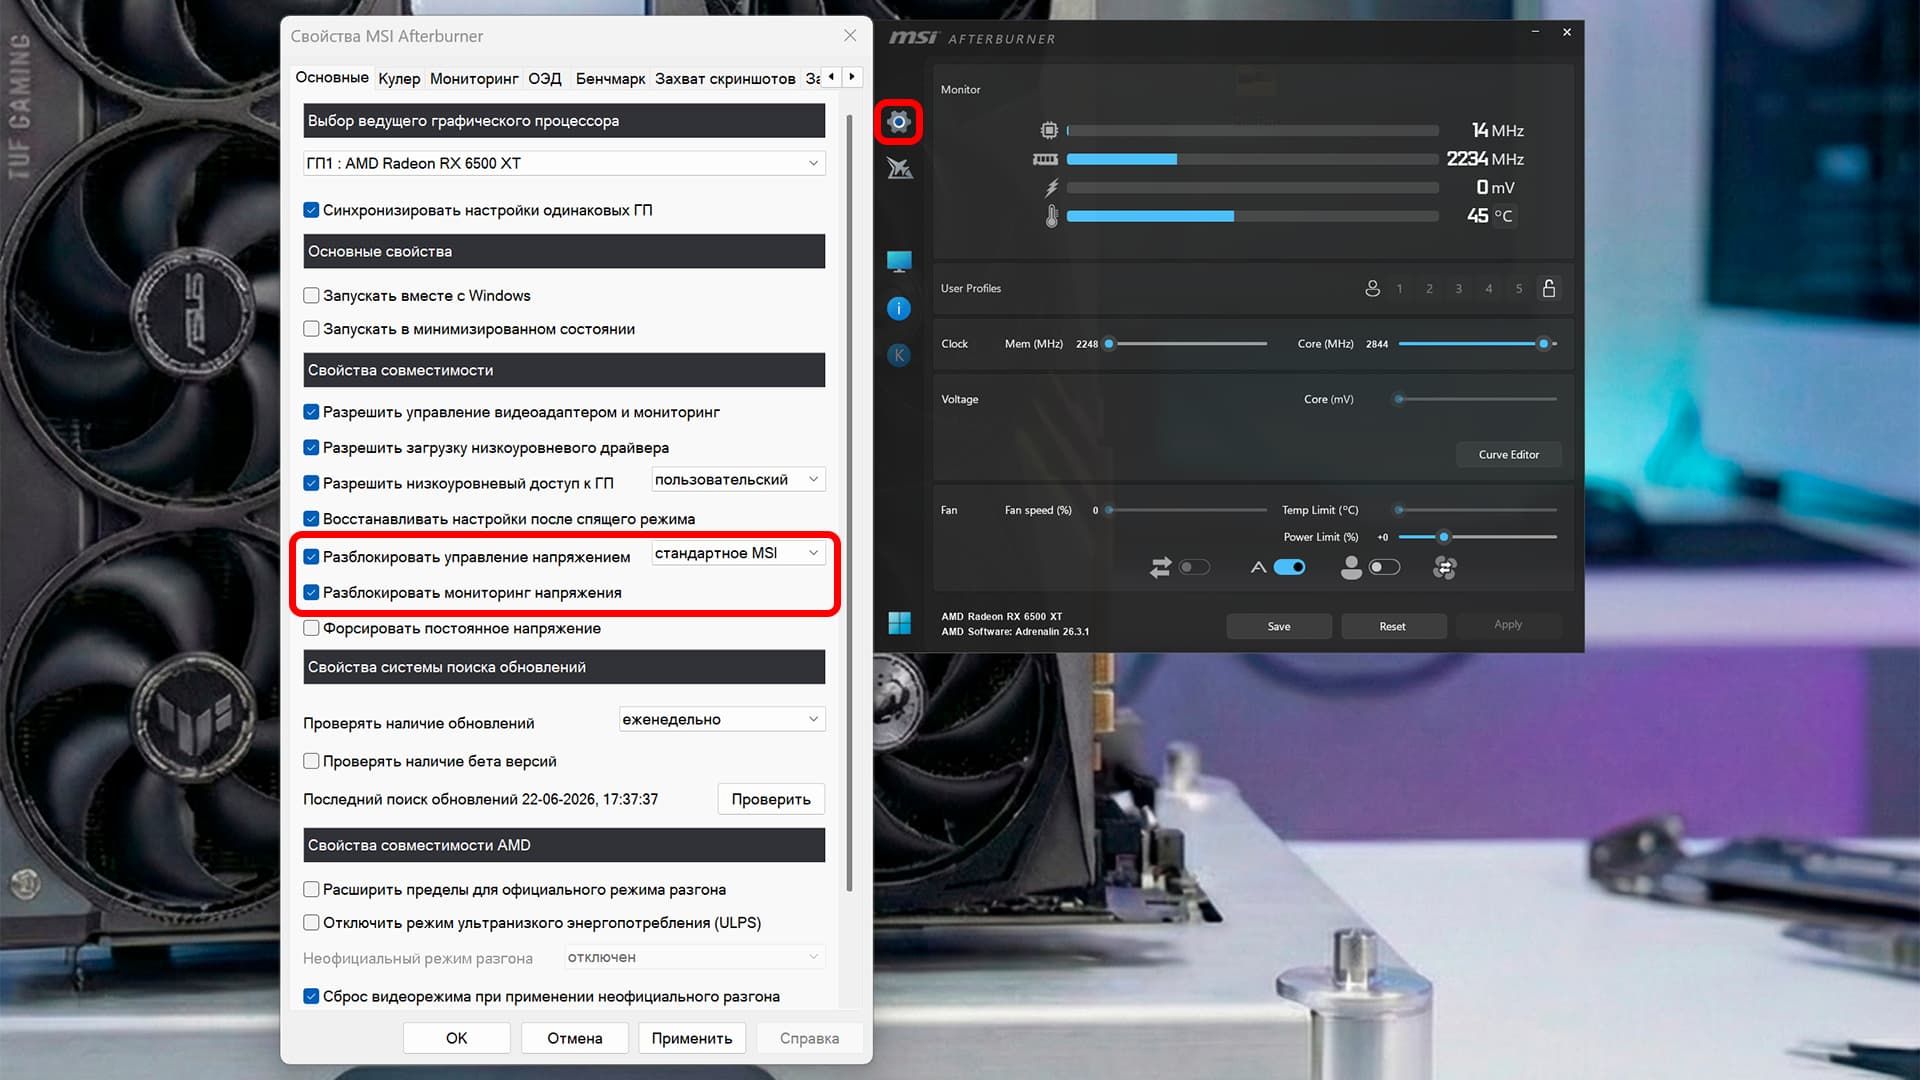Switch to the Мониторинг tab
Screen dimensions: 1920x1080
point(474,78)
